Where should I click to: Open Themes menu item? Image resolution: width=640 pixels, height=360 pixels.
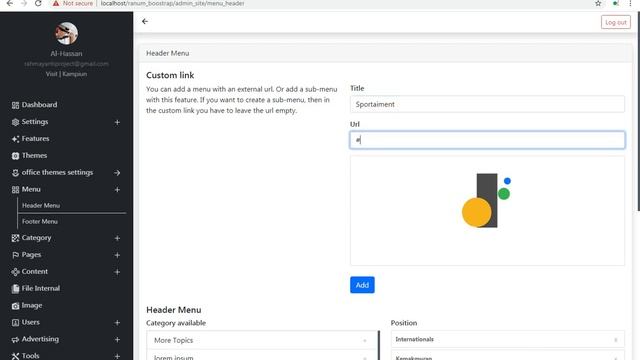[34, 156]
